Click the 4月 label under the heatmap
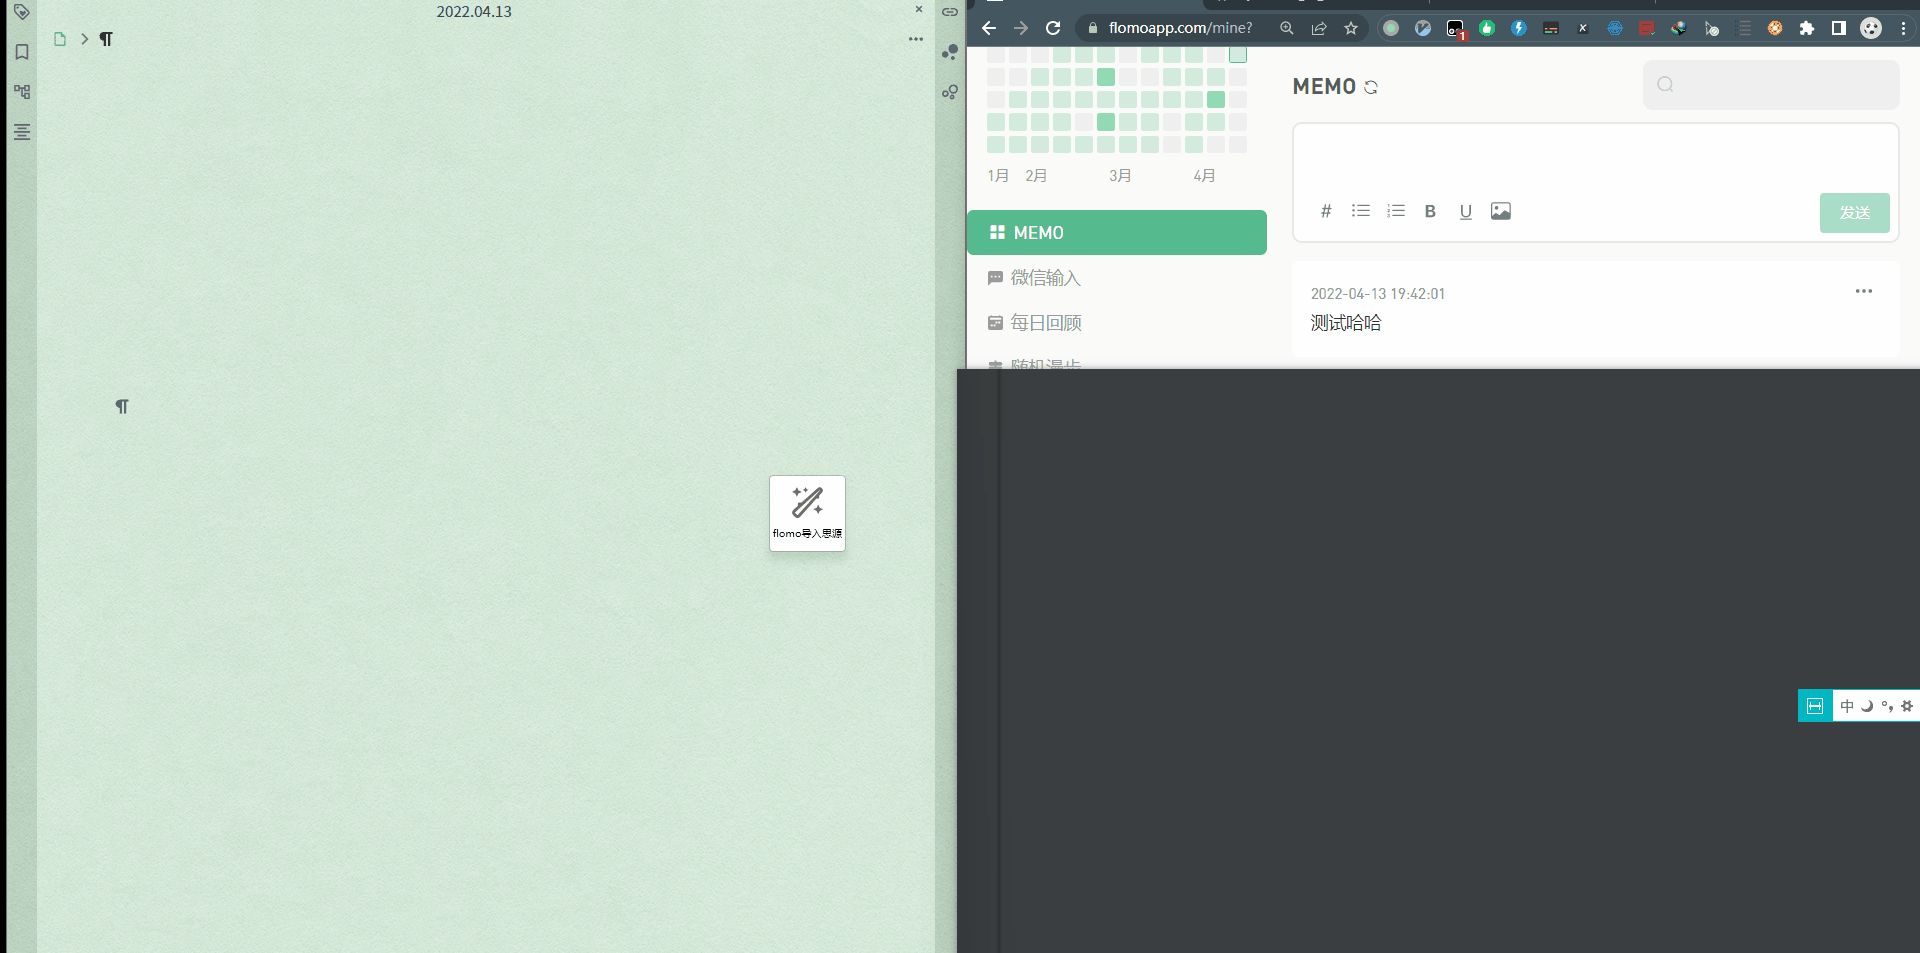The height and width of the screenshot is (953, 1920). click(x=1204, y=176)
